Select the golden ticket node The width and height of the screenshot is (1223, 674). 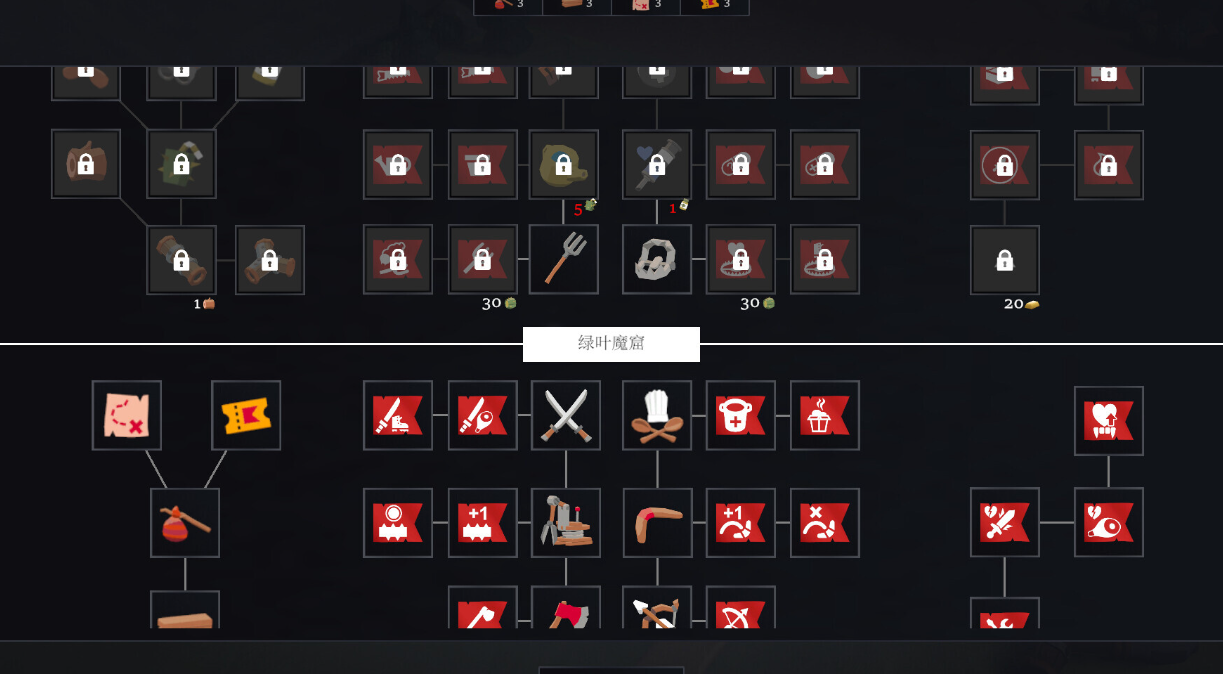tap(246, 415)
